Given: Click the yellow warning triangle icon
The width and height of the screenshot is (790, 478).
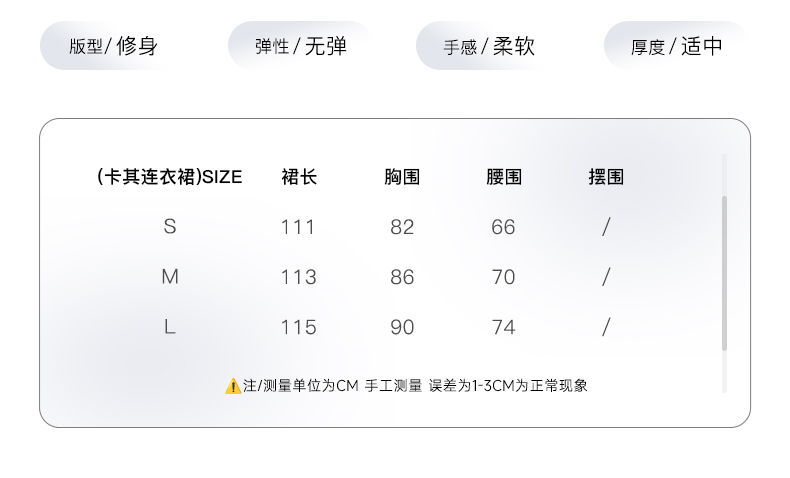Looking at the screenshot, I should click(x=233, y=386).
